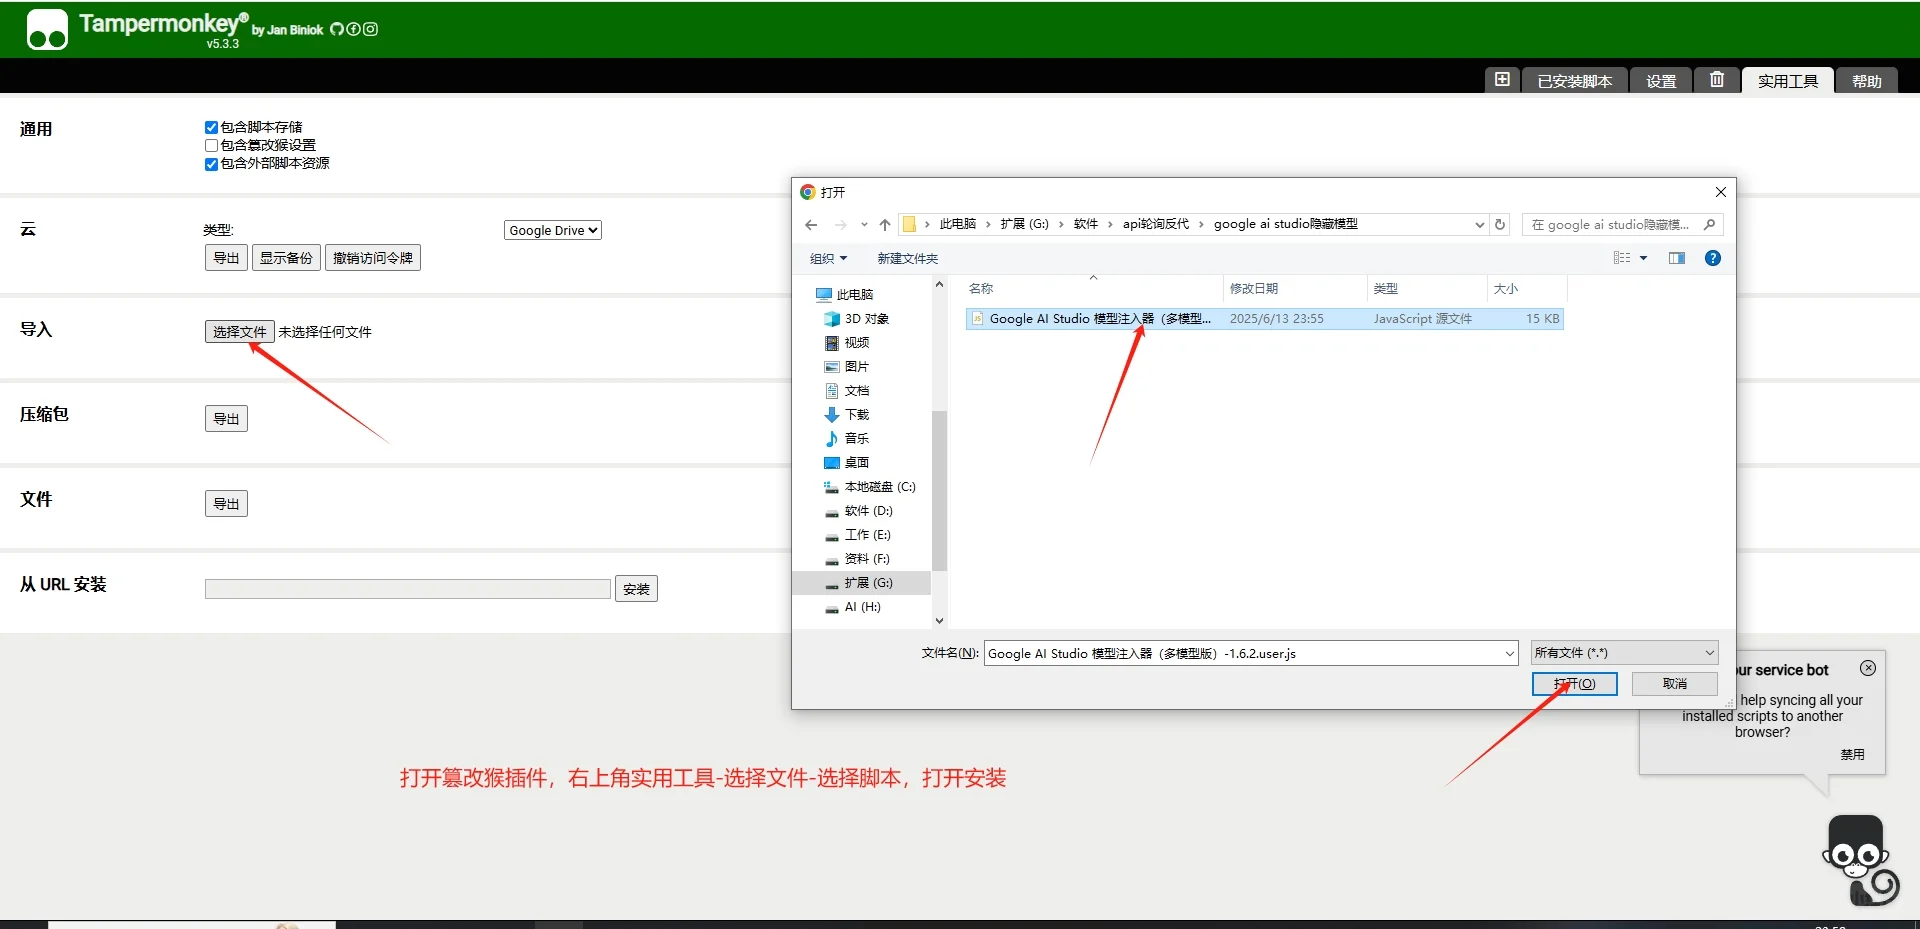This screenshot has height=929, width=1920.
Task: Expand the recent locations dropdown arrow
Action: coord(864,225)
